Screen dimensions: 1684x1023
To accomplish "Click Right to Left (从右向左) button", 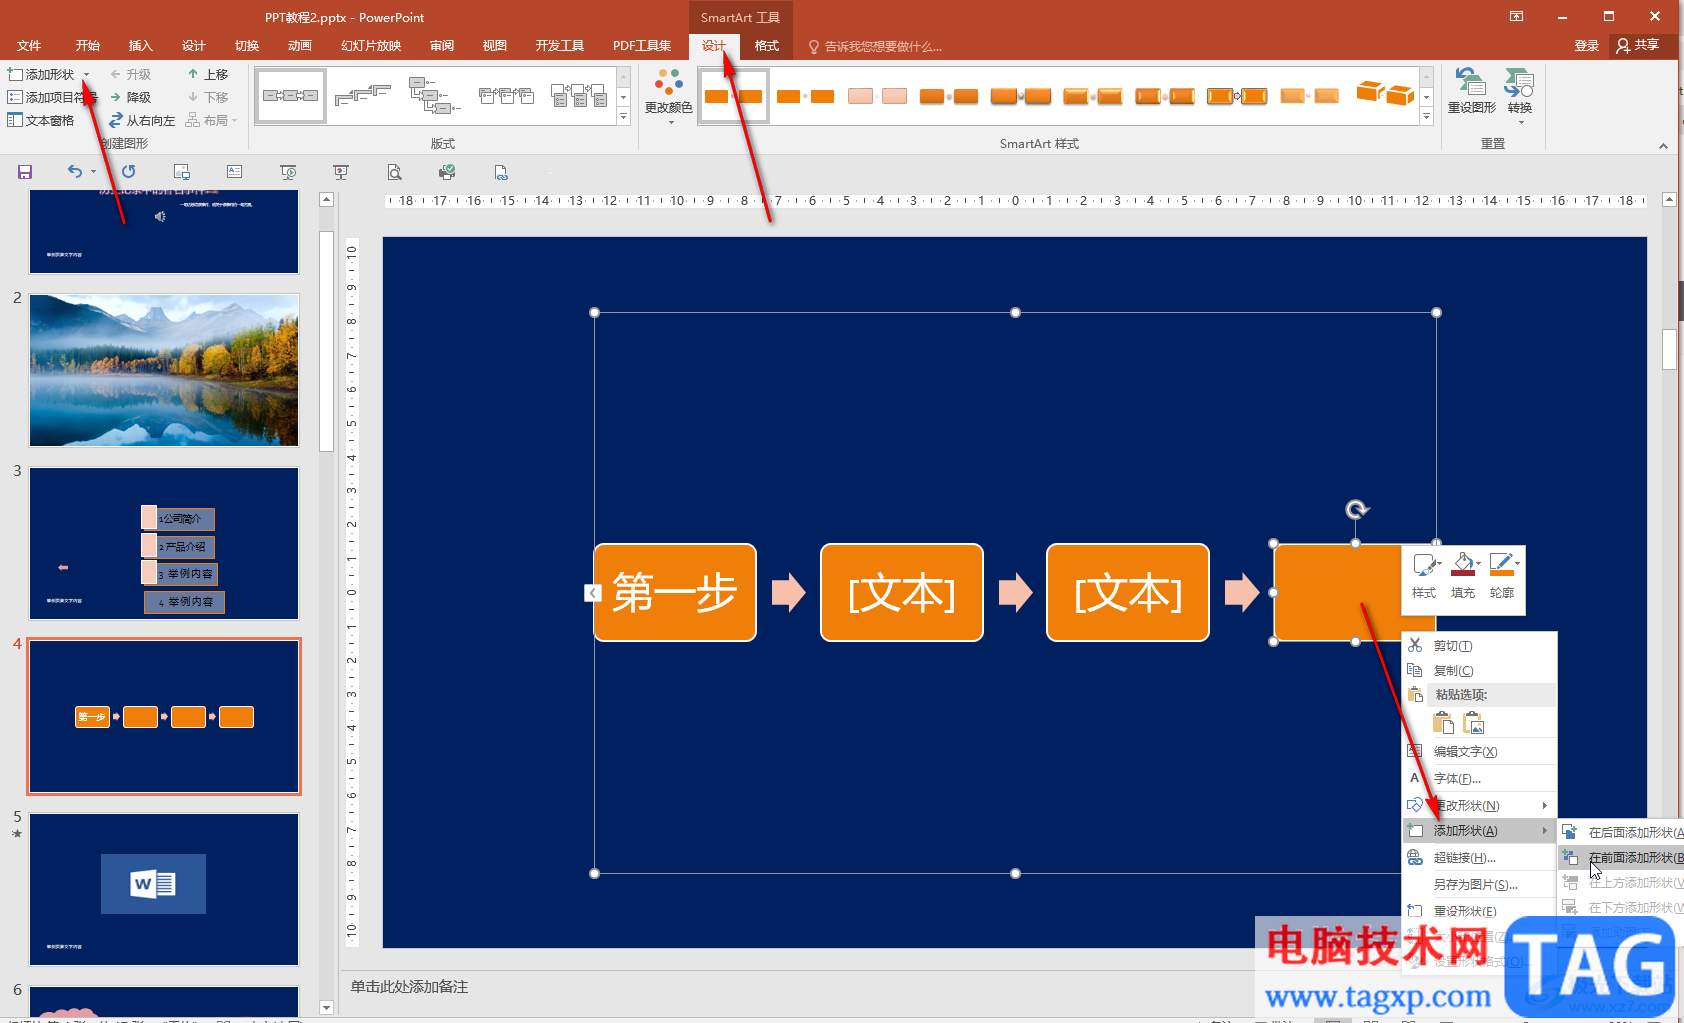I will [142, 120].
